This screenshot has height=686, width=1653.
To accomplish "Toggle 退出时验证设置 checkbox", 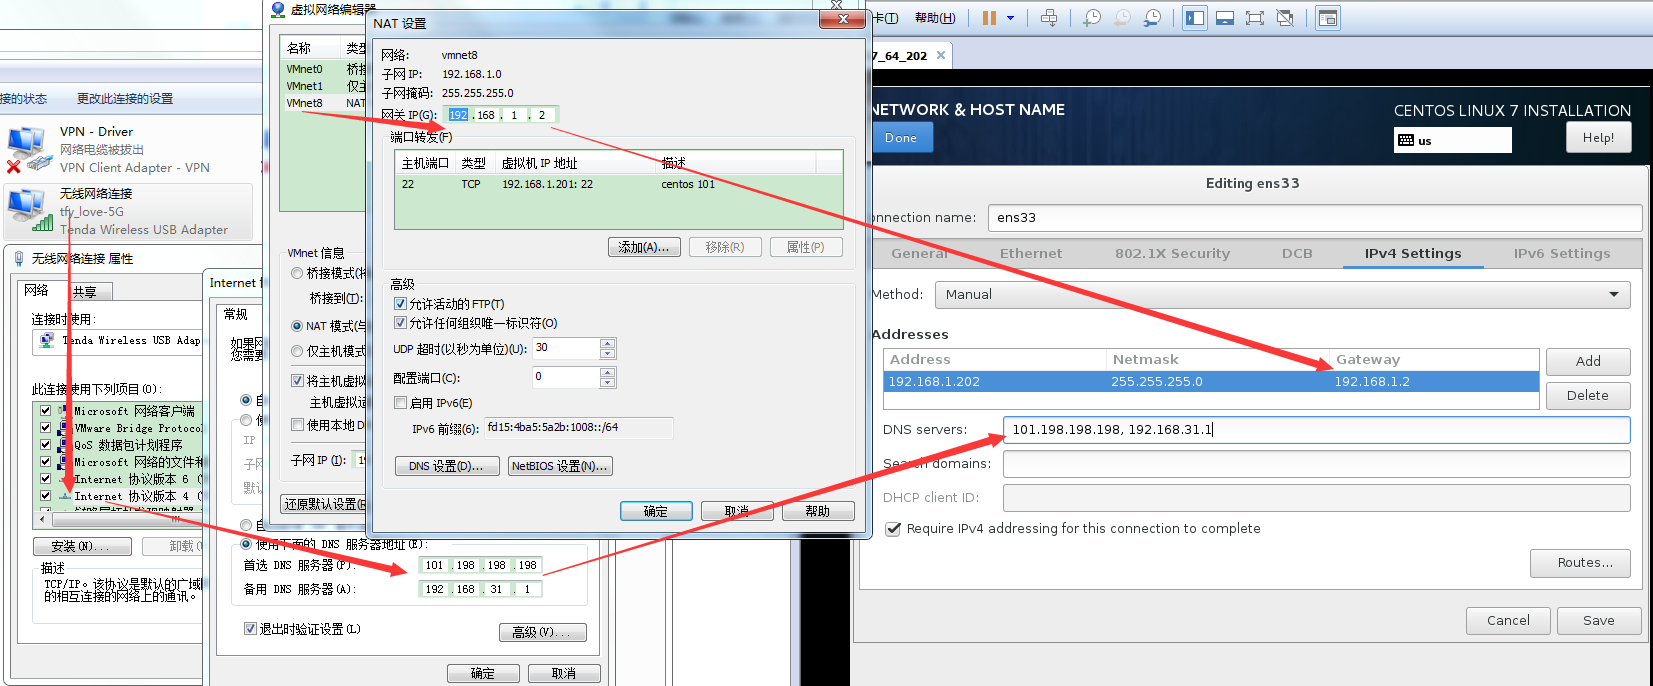I will (x=250, y=629).
